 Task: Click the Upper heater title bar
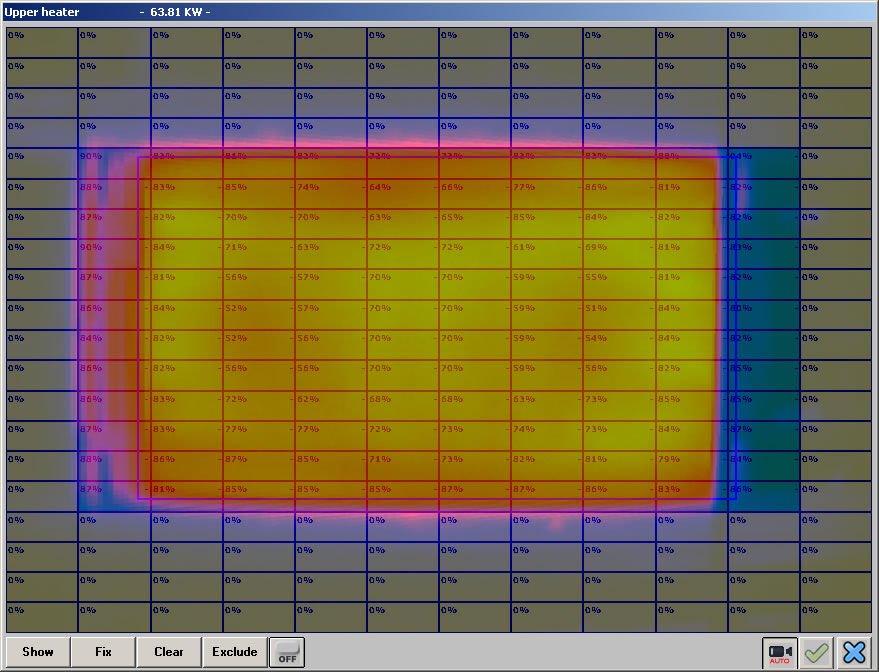[440, 12]
